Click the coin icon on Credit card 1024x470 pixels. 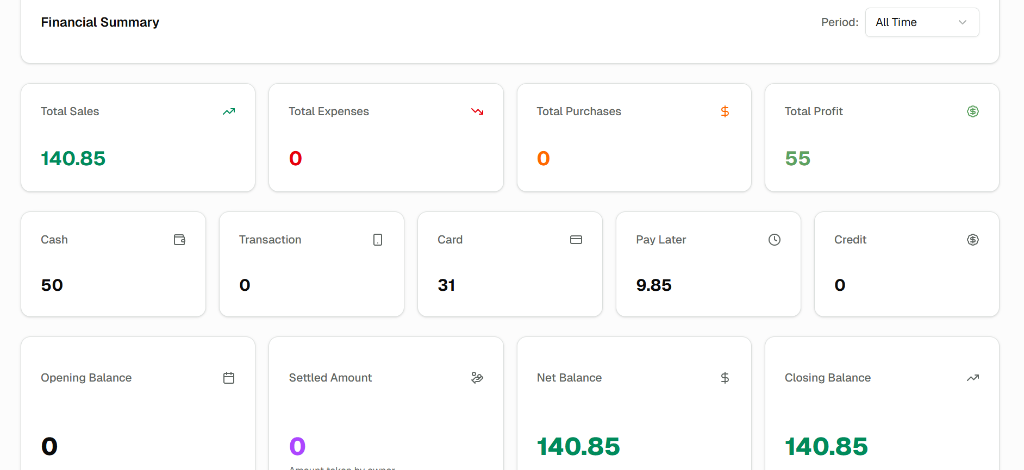point(972,240)
